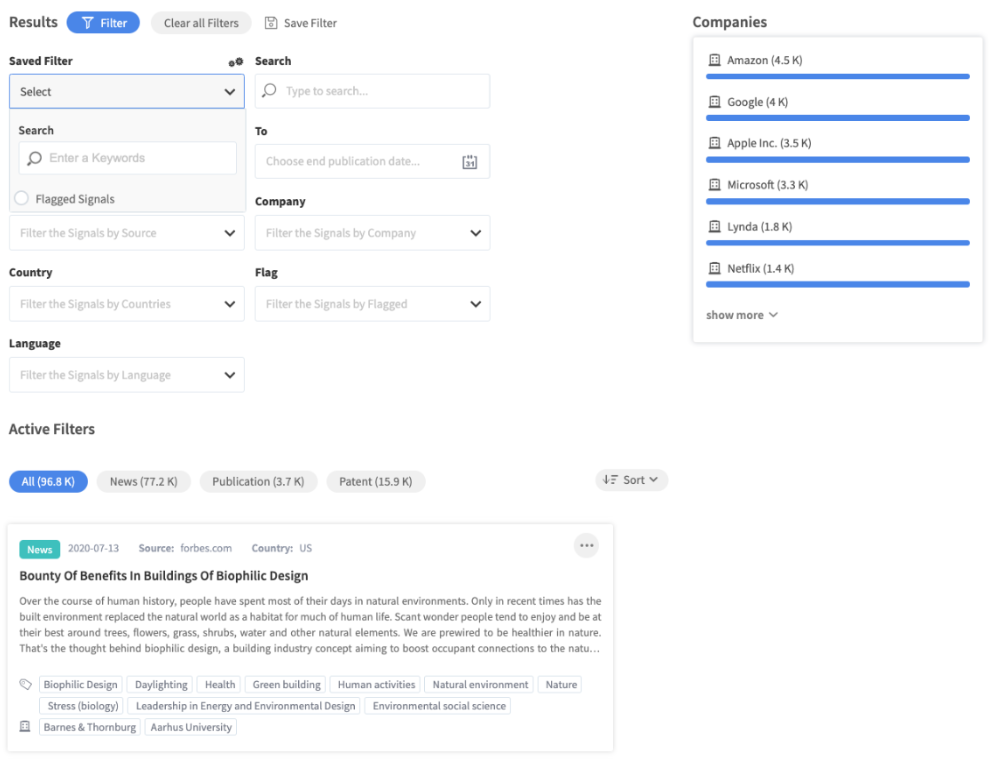Open the Filter Signals by Countries dropdown
Image resolution: width=1000 pixels, height=762 pixels.
click(x=126, y=304)
